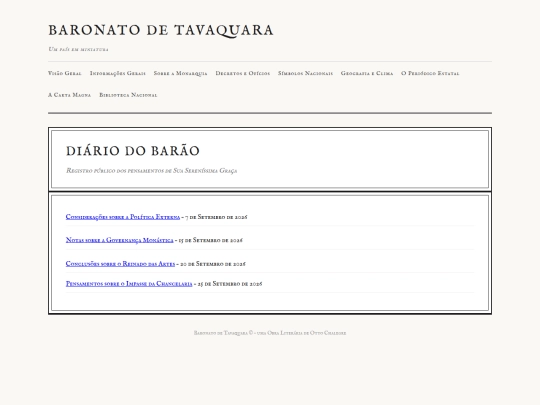Open A Carta Magna page
Screen dimensions: 540x405
[x=70, y=95]
